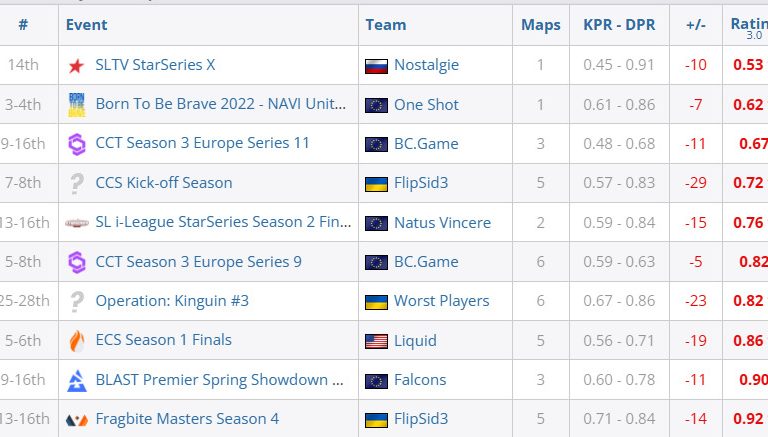Click the Fragbite Masters Season 4 logo
Screen dimensions: 768x437
coord(76,420)
